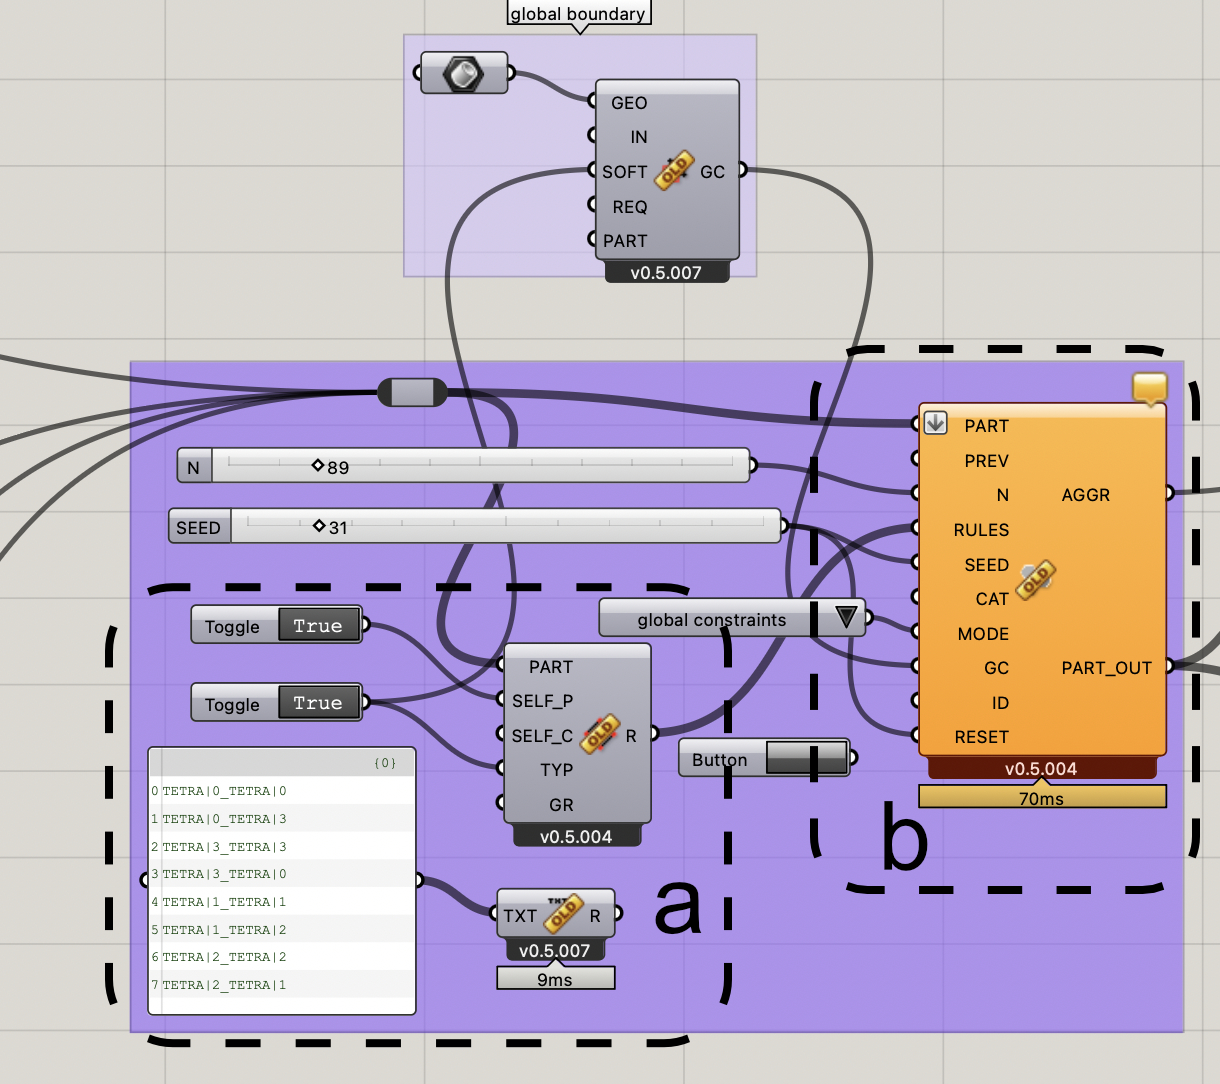
Task: Click the GEO input of boundary component
Action: [x=629, y=103]
